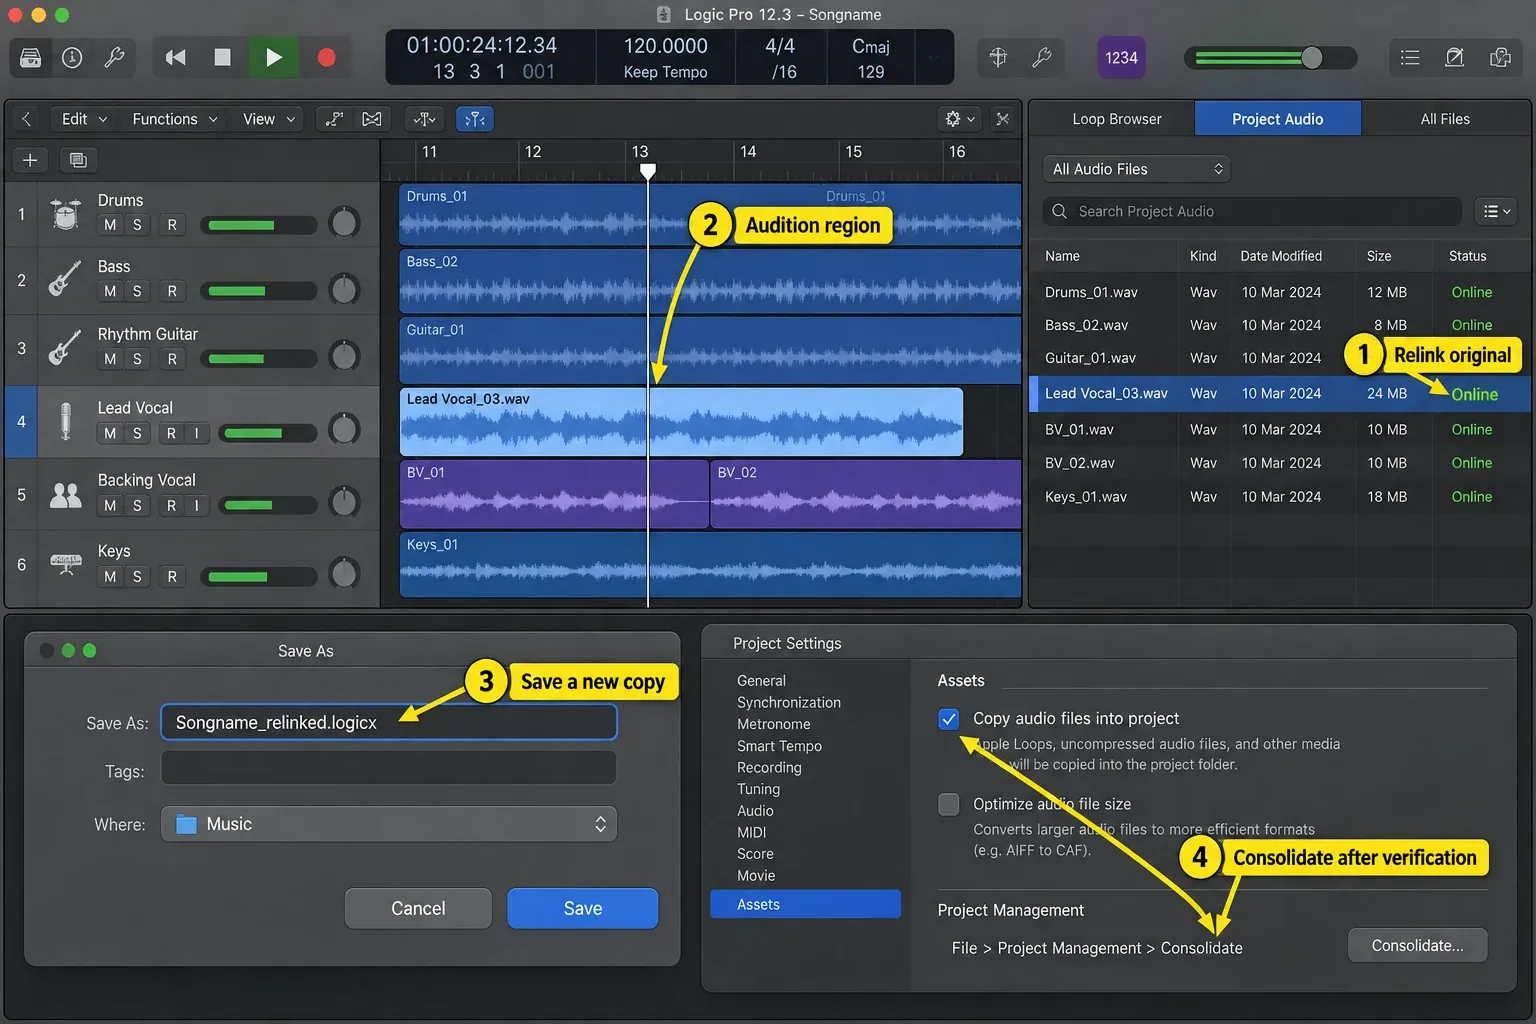Stop playback

tap(222, 58)
